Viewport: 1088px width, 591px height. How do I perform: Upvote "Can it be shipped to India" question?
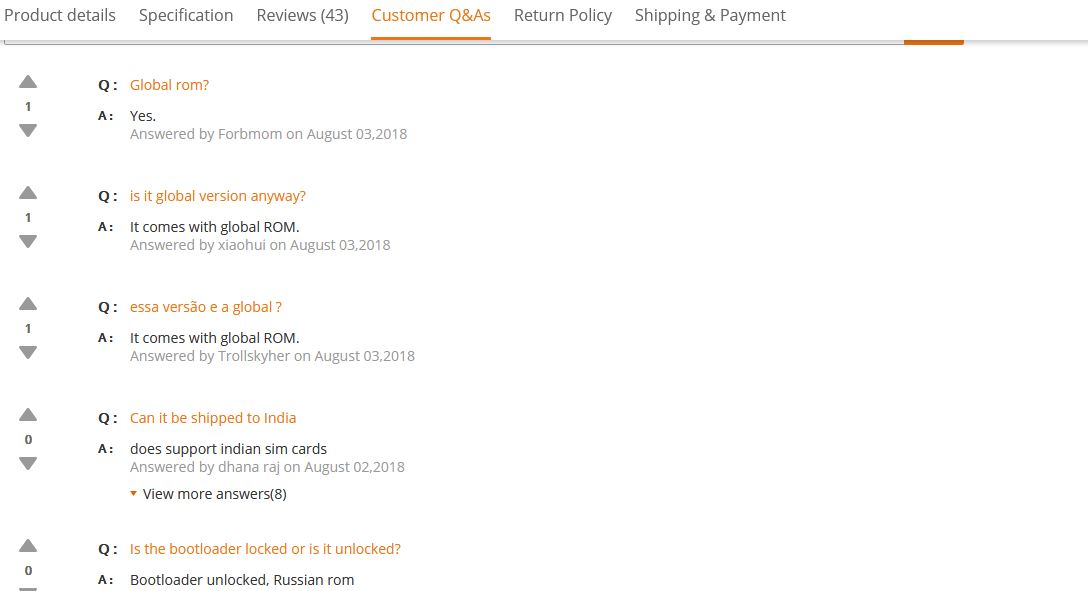click(28, 415)
